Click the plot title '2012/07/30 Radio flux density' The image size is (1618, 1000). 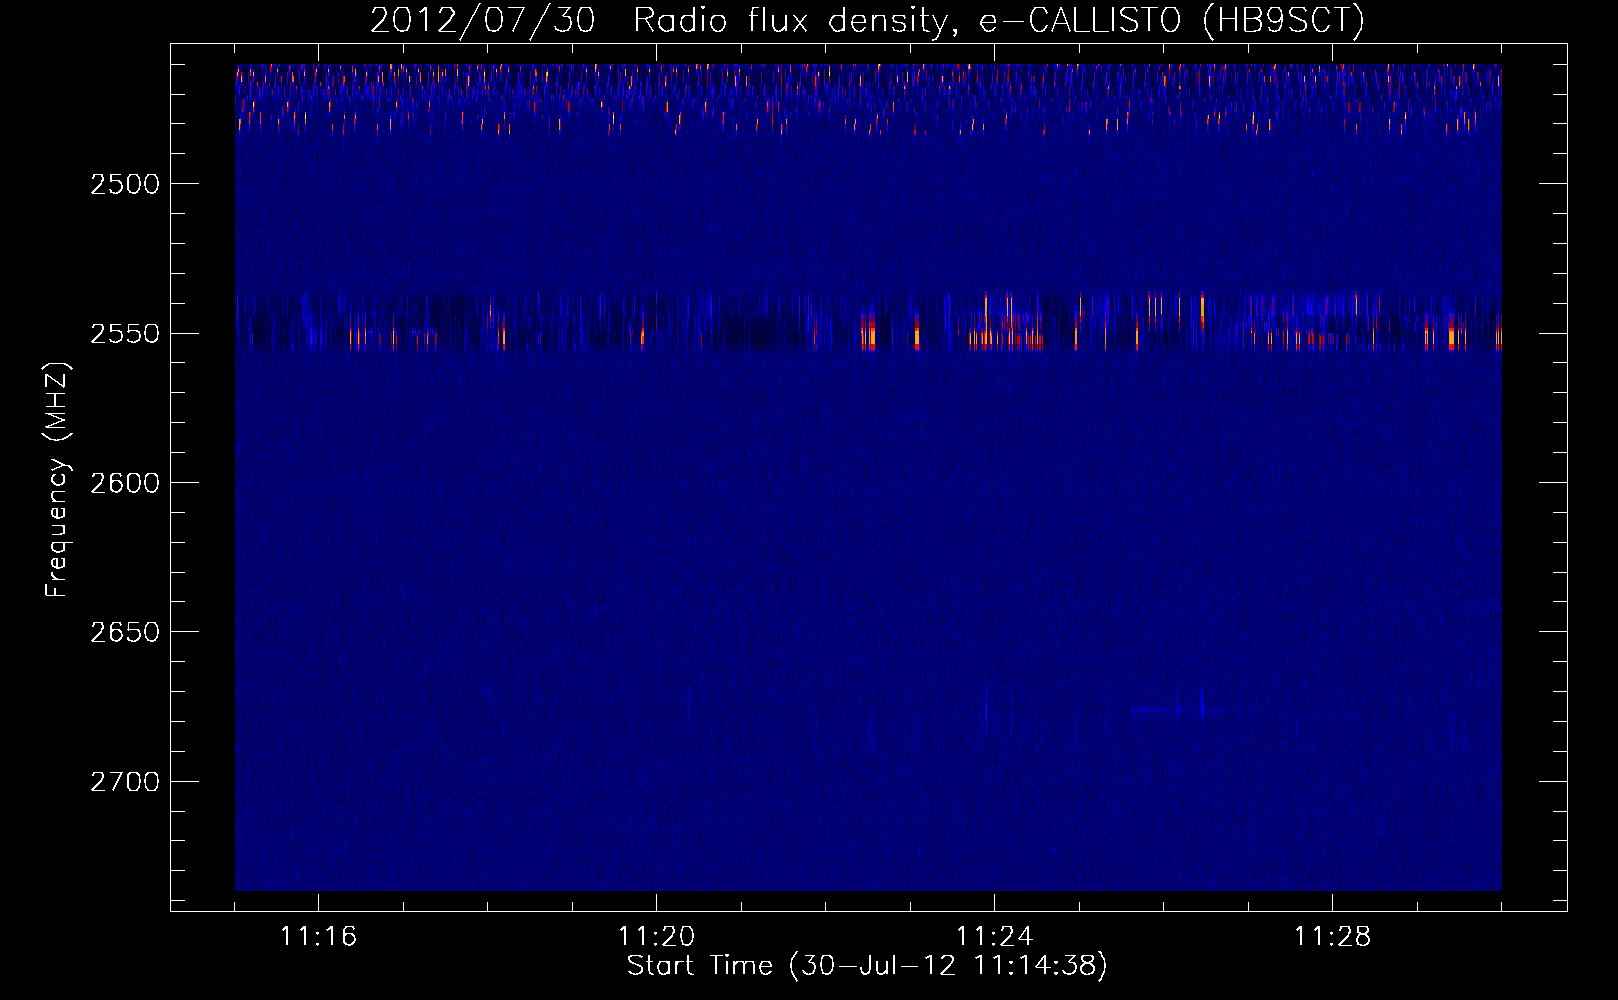pyautogui.click(x=867, y=20)
